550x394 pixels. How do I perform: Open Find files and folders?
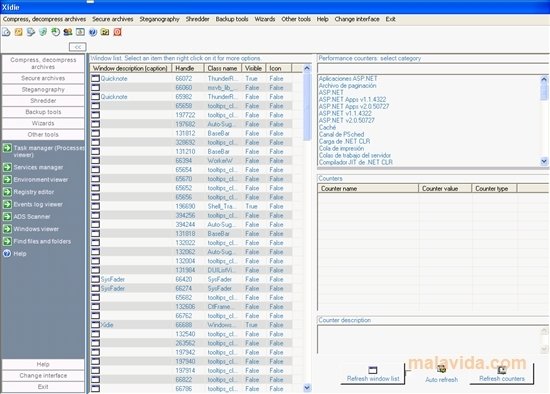(x=37, y=241)
